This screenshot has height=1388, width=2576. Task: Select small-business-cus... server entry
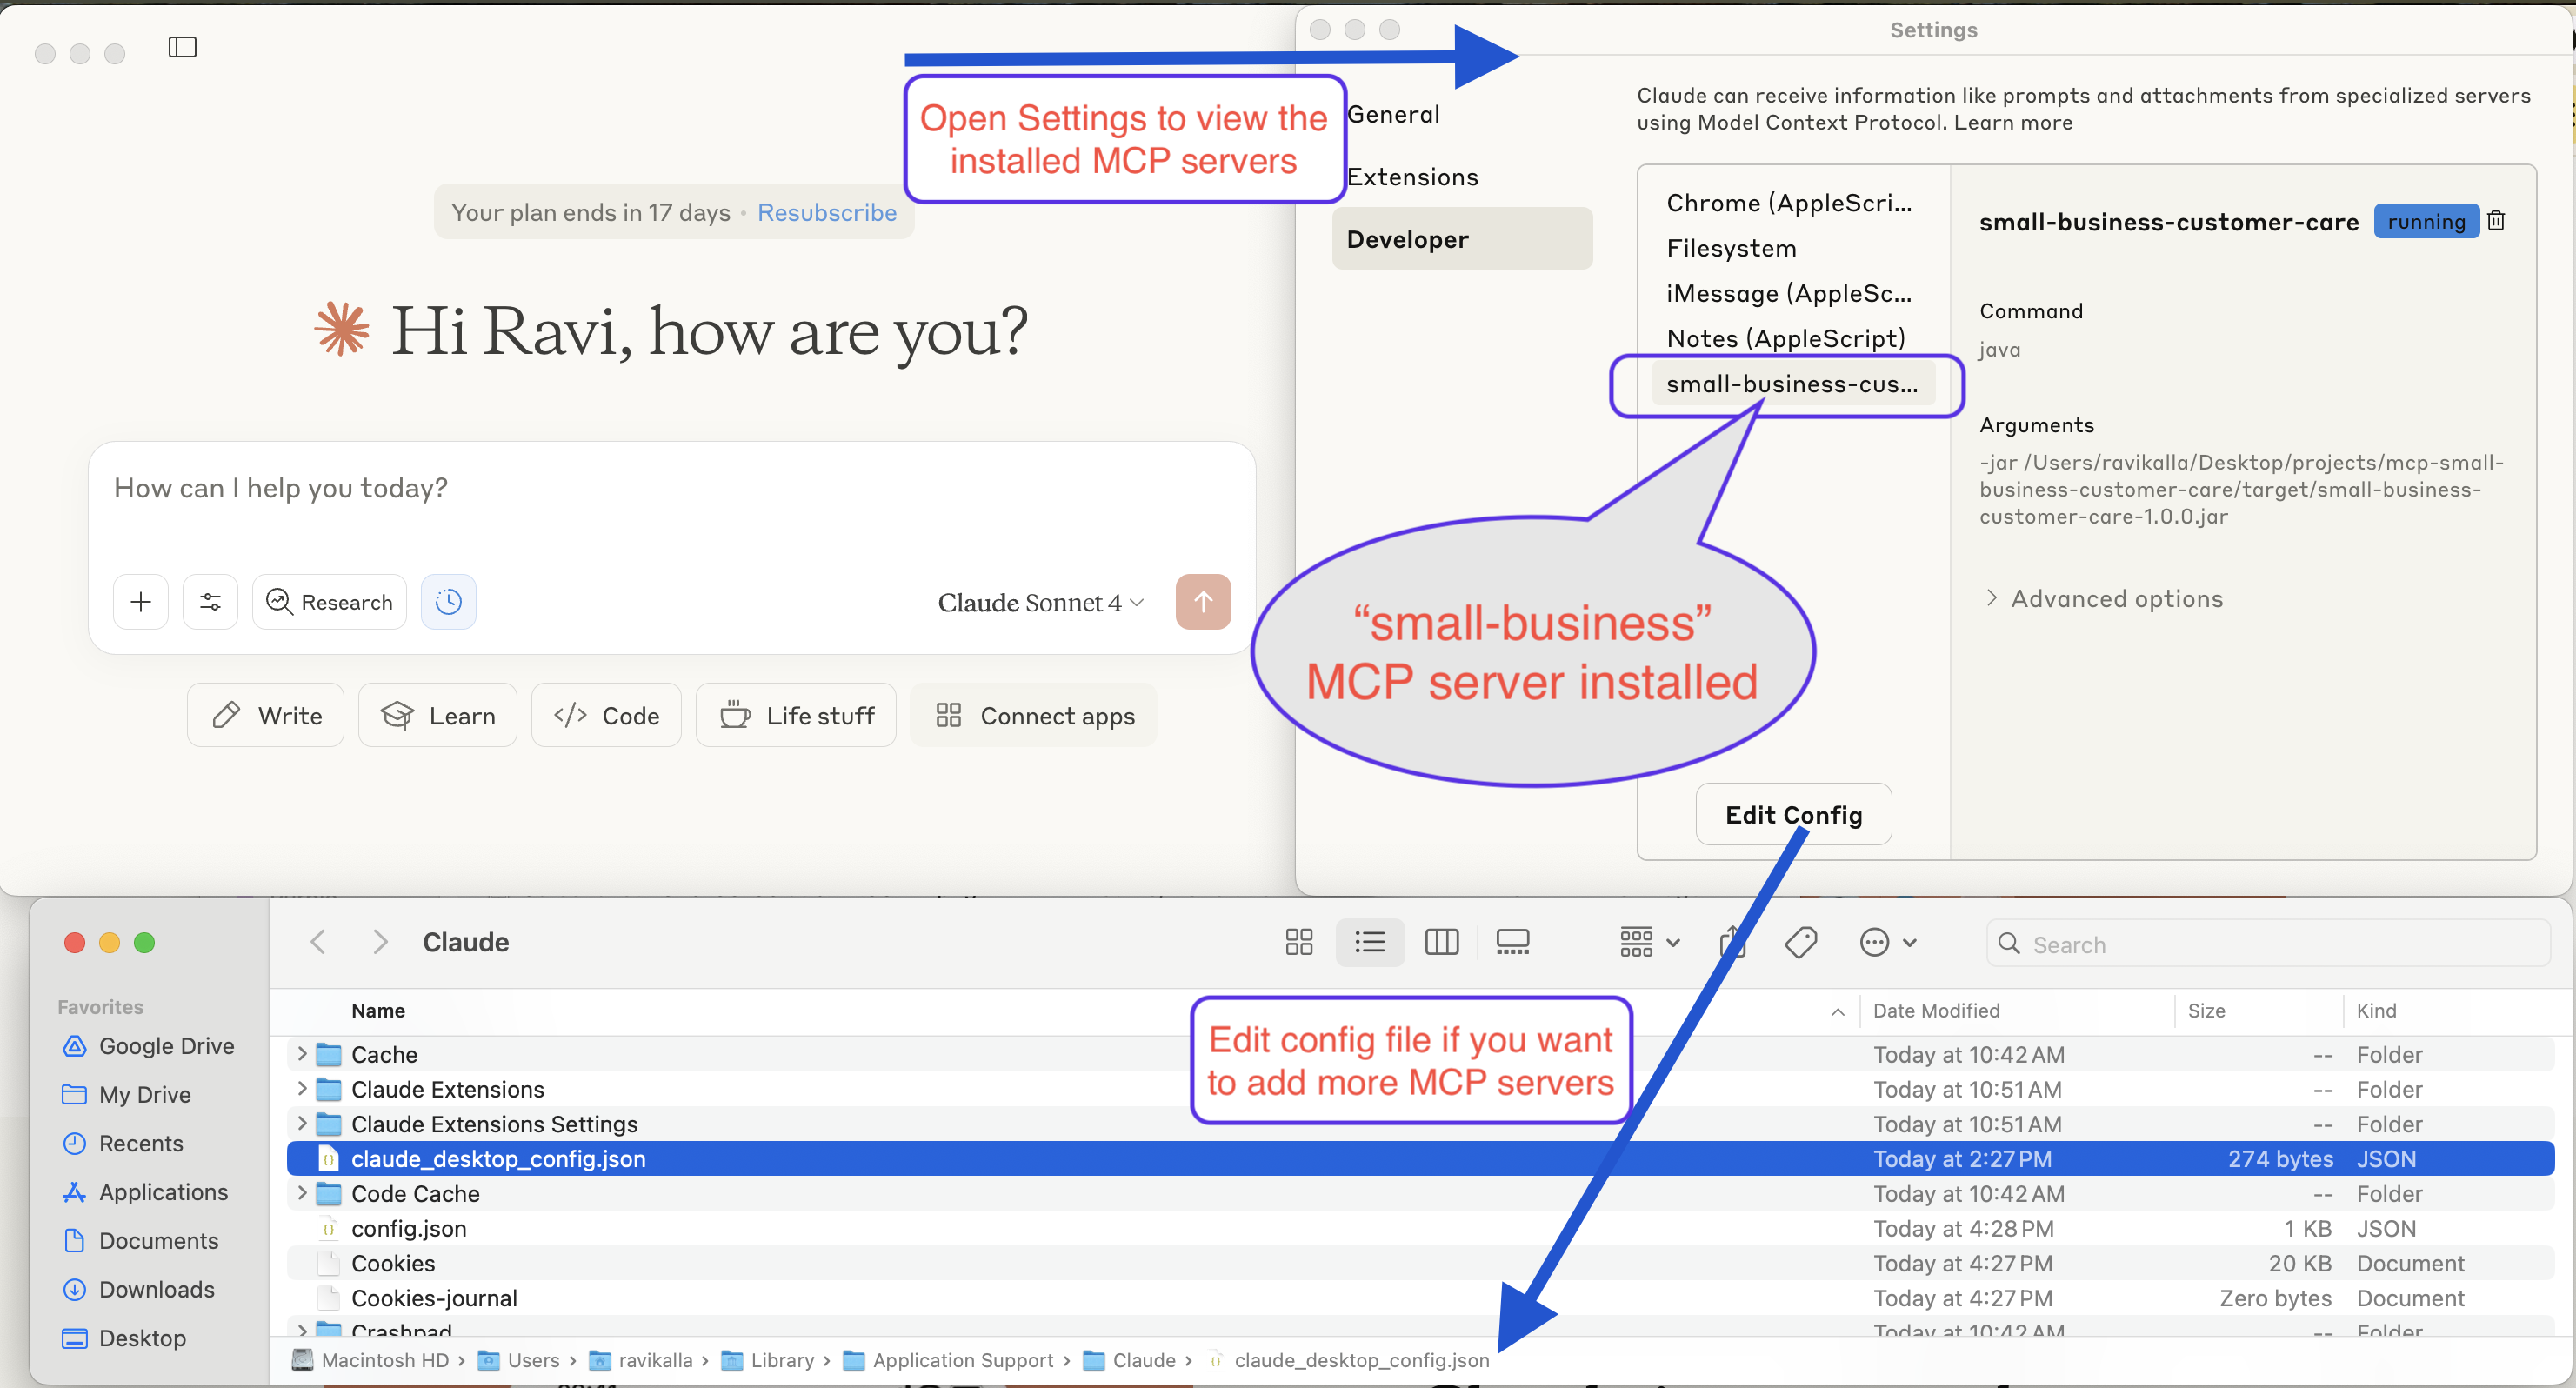click(1793, 384)
